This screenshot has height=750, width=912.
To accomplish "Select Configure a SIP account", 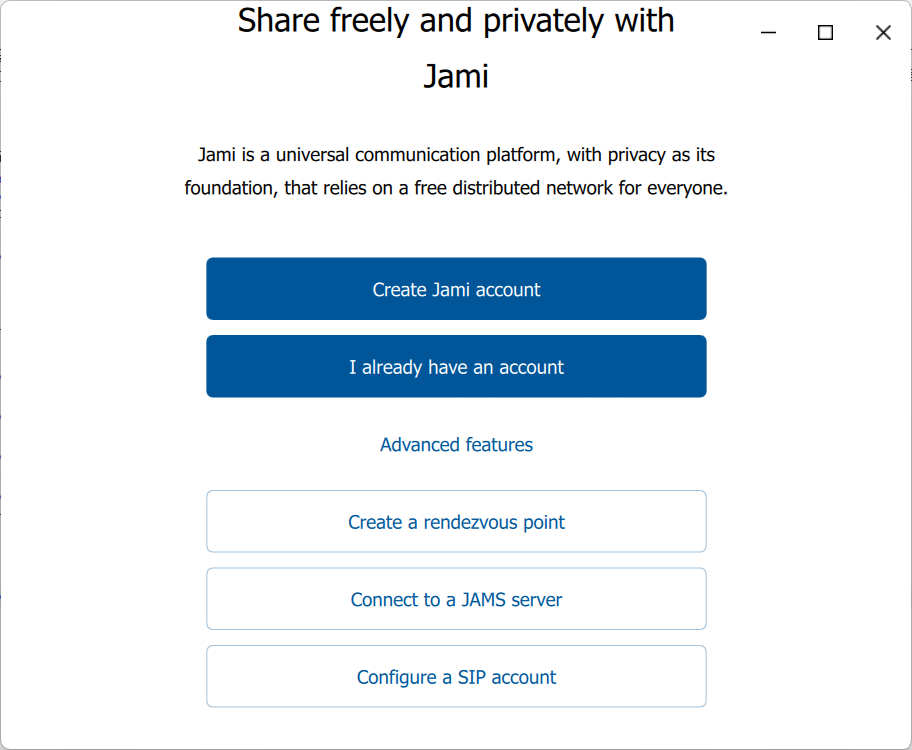I will coord(456,677).
